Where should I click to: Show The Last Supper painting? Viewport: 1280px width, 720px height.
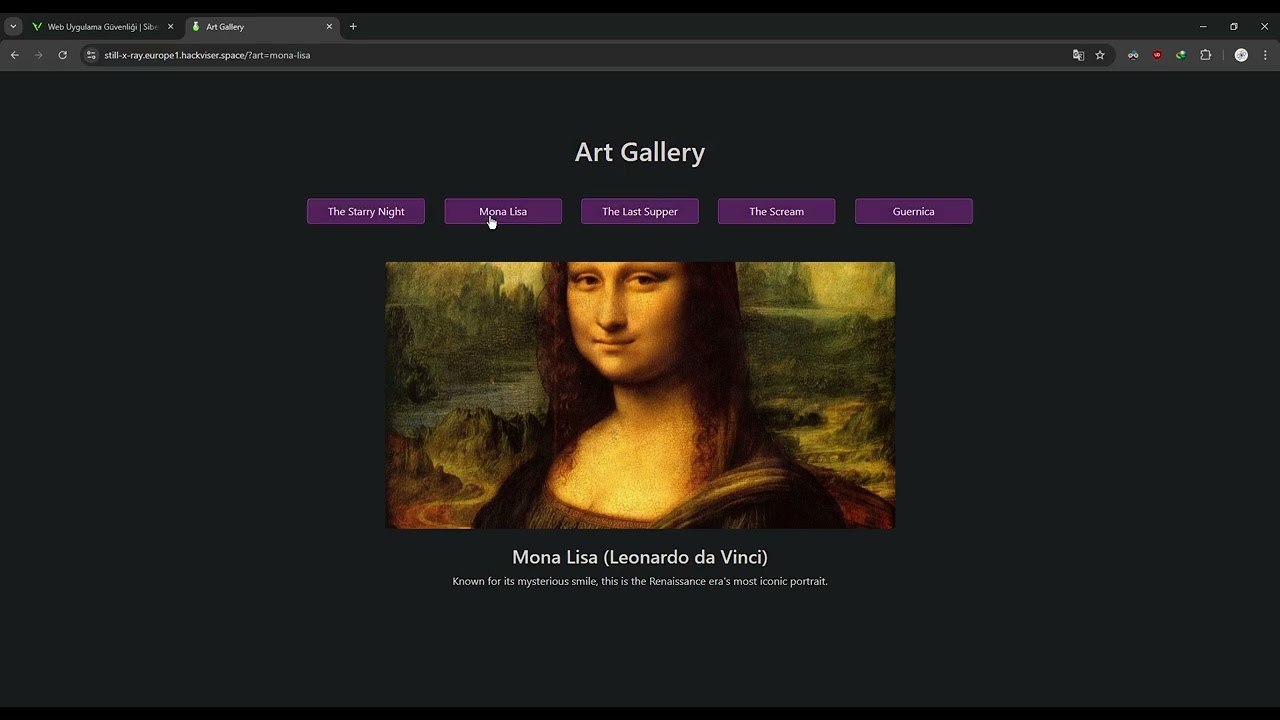[640, 211]
